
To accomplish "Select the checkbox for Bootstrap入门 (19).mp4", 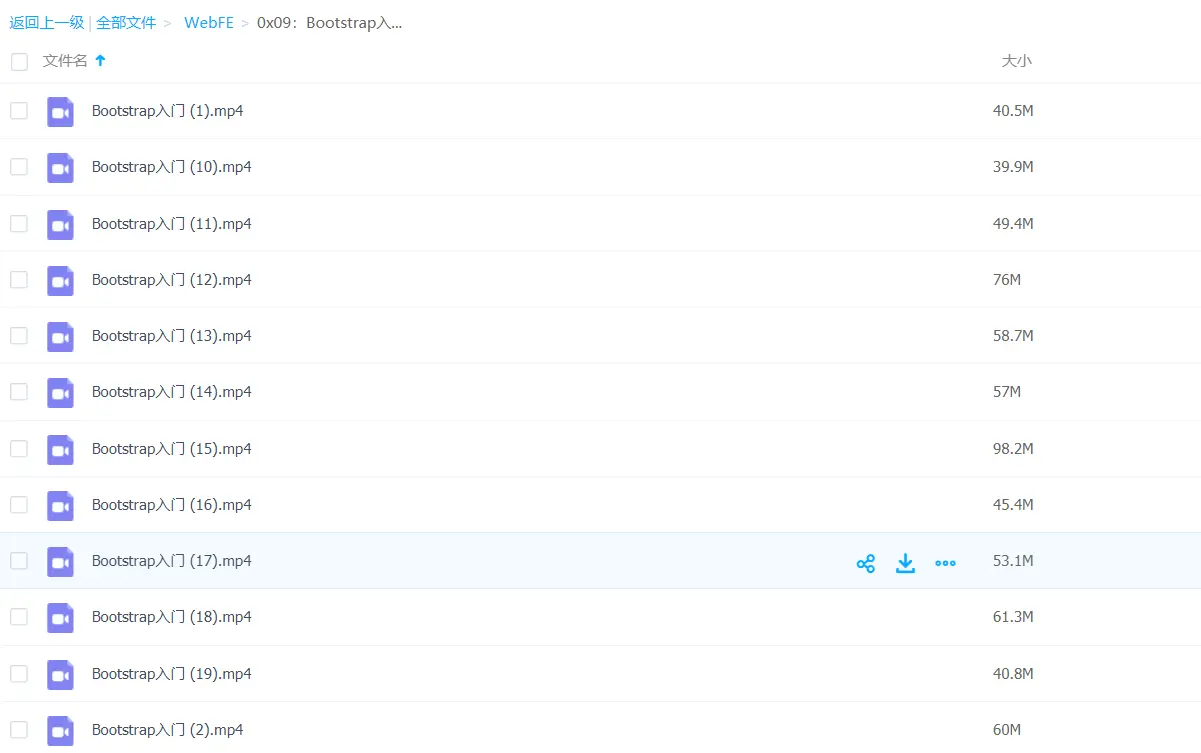I will pos(19,674).
